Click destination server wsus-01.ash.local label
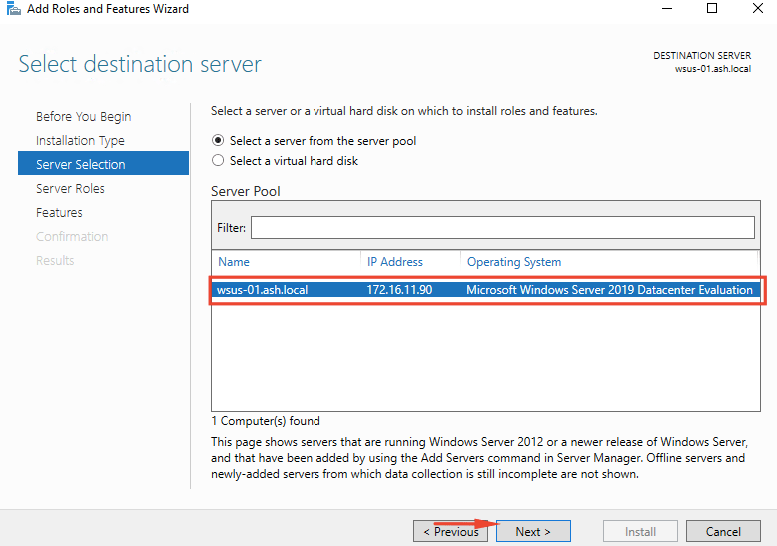The width and height of the screenshot is (777, 546). (713, 69)
